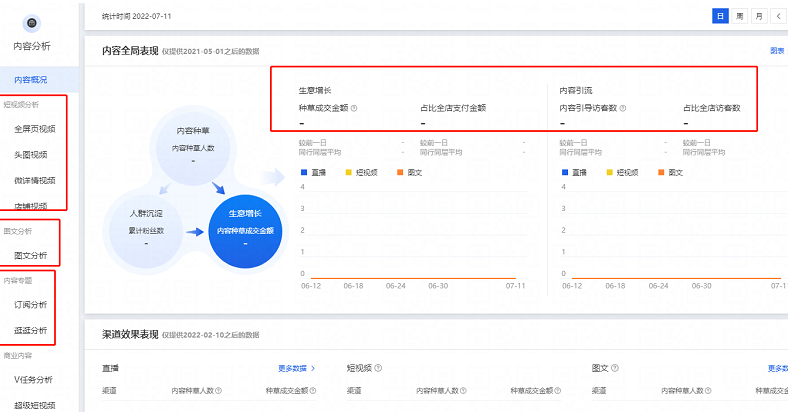This screenshot has height=413, width=798.
Task: Click the 渠道效果表现 section title
Action: [130, 335]
